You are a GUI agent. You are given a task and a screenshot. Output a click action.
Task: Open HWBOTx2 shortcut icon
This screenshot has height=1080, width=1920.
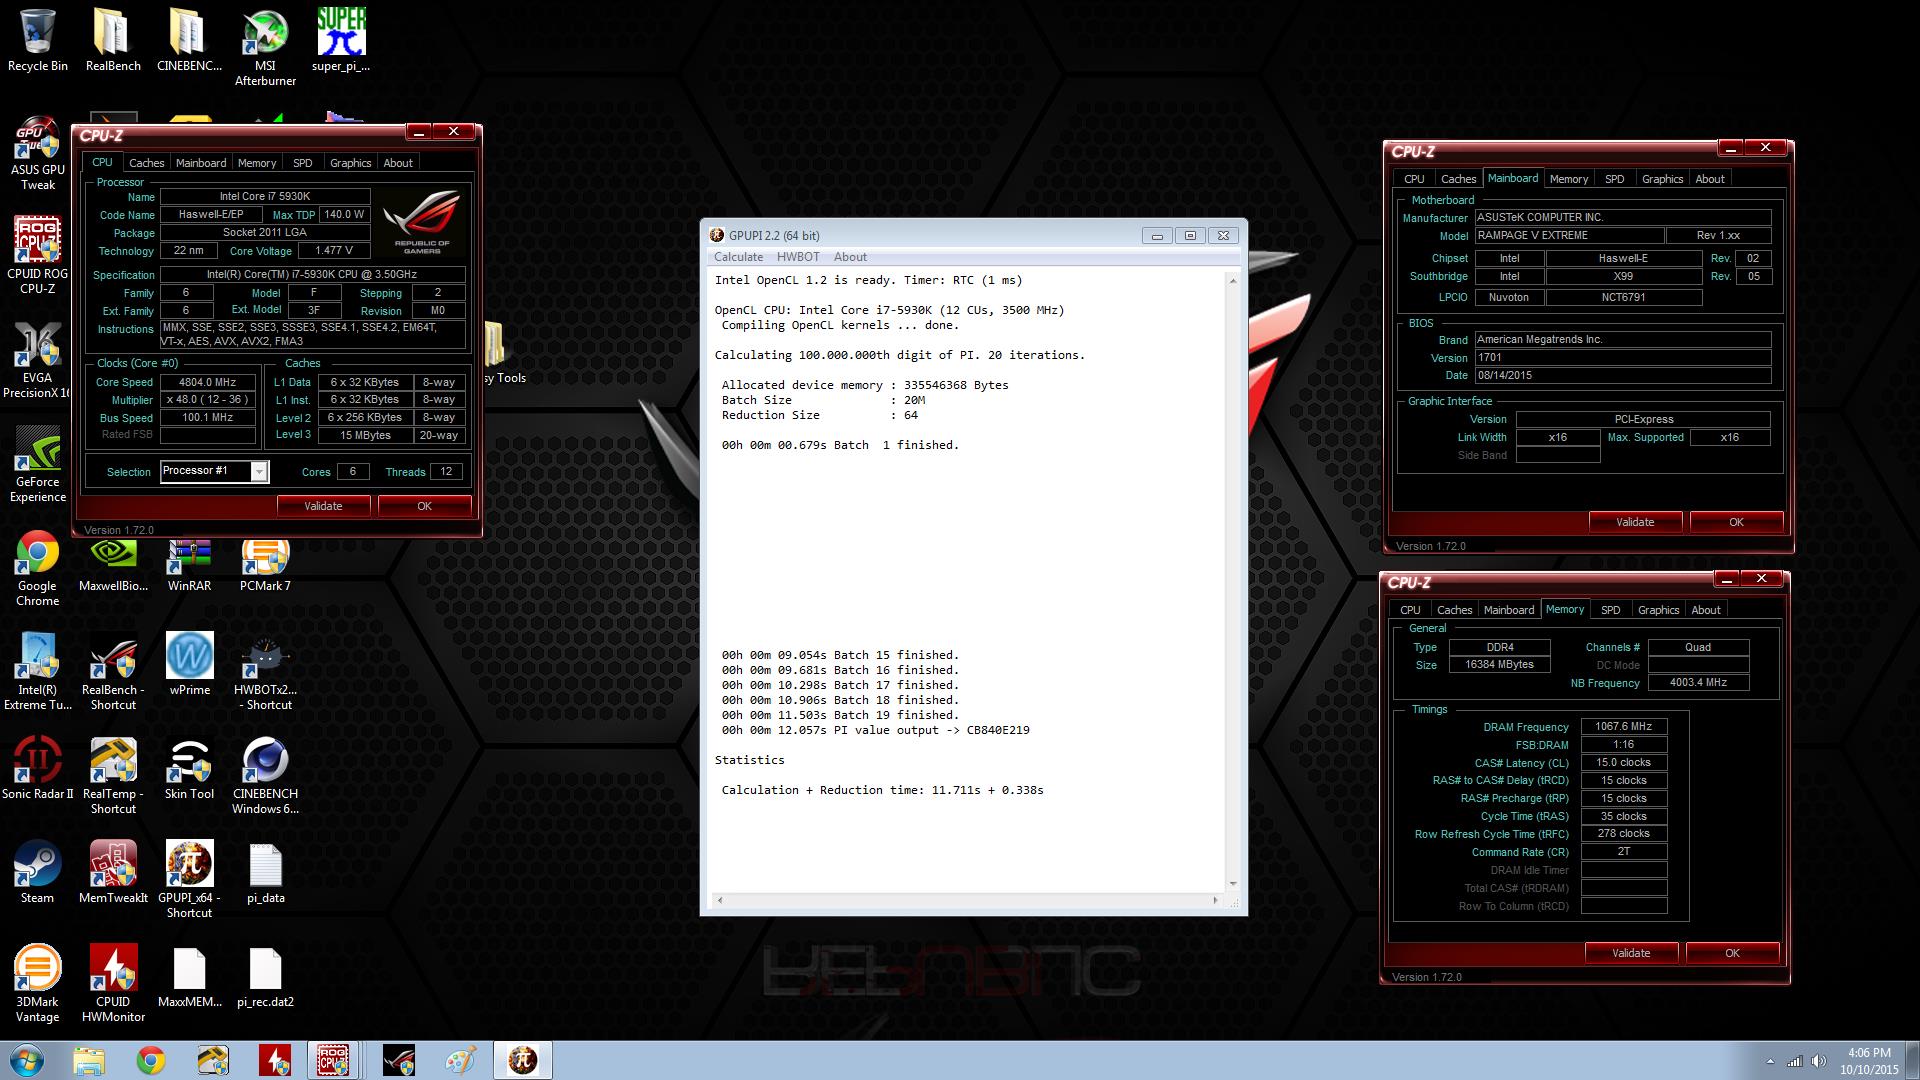(x=265, y=672)
